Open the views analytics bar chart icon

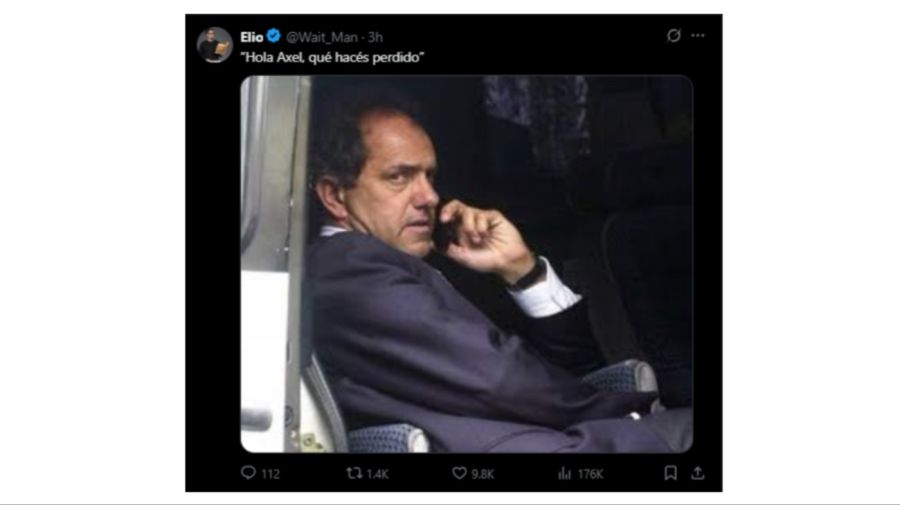(564, 473)
